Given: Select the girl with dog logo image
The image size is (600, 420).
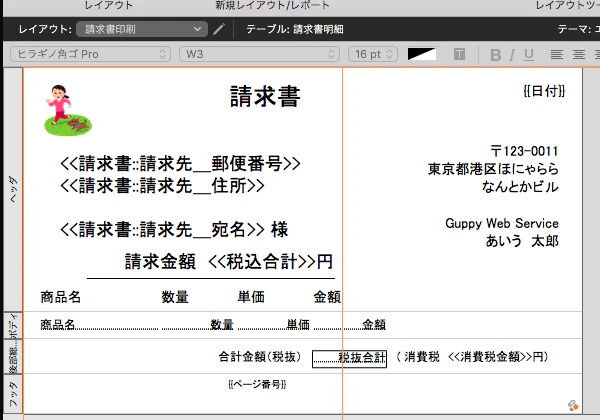Looking at the screenshot, I should 68,110.
